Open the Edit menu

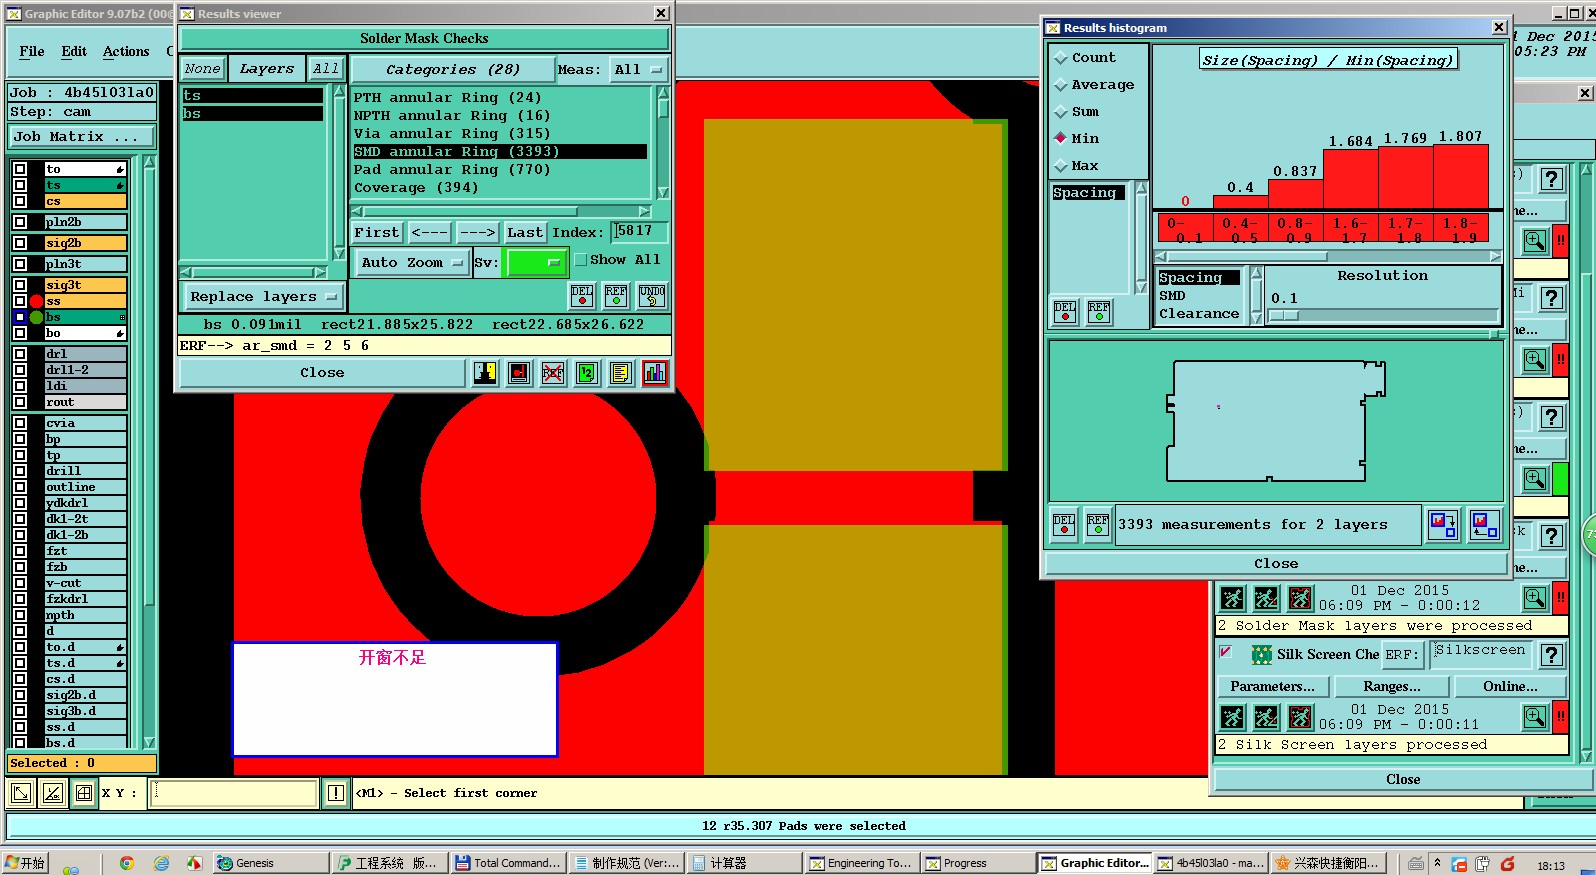point(74,51)
